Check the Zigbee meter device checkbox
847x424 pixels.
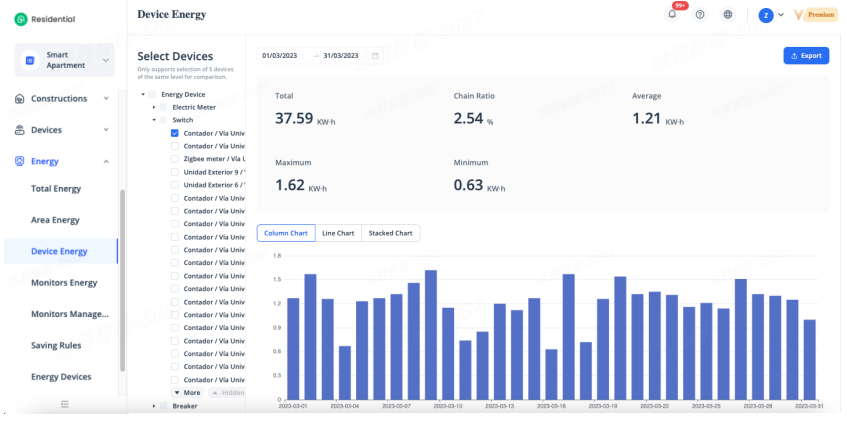point(175,159)
